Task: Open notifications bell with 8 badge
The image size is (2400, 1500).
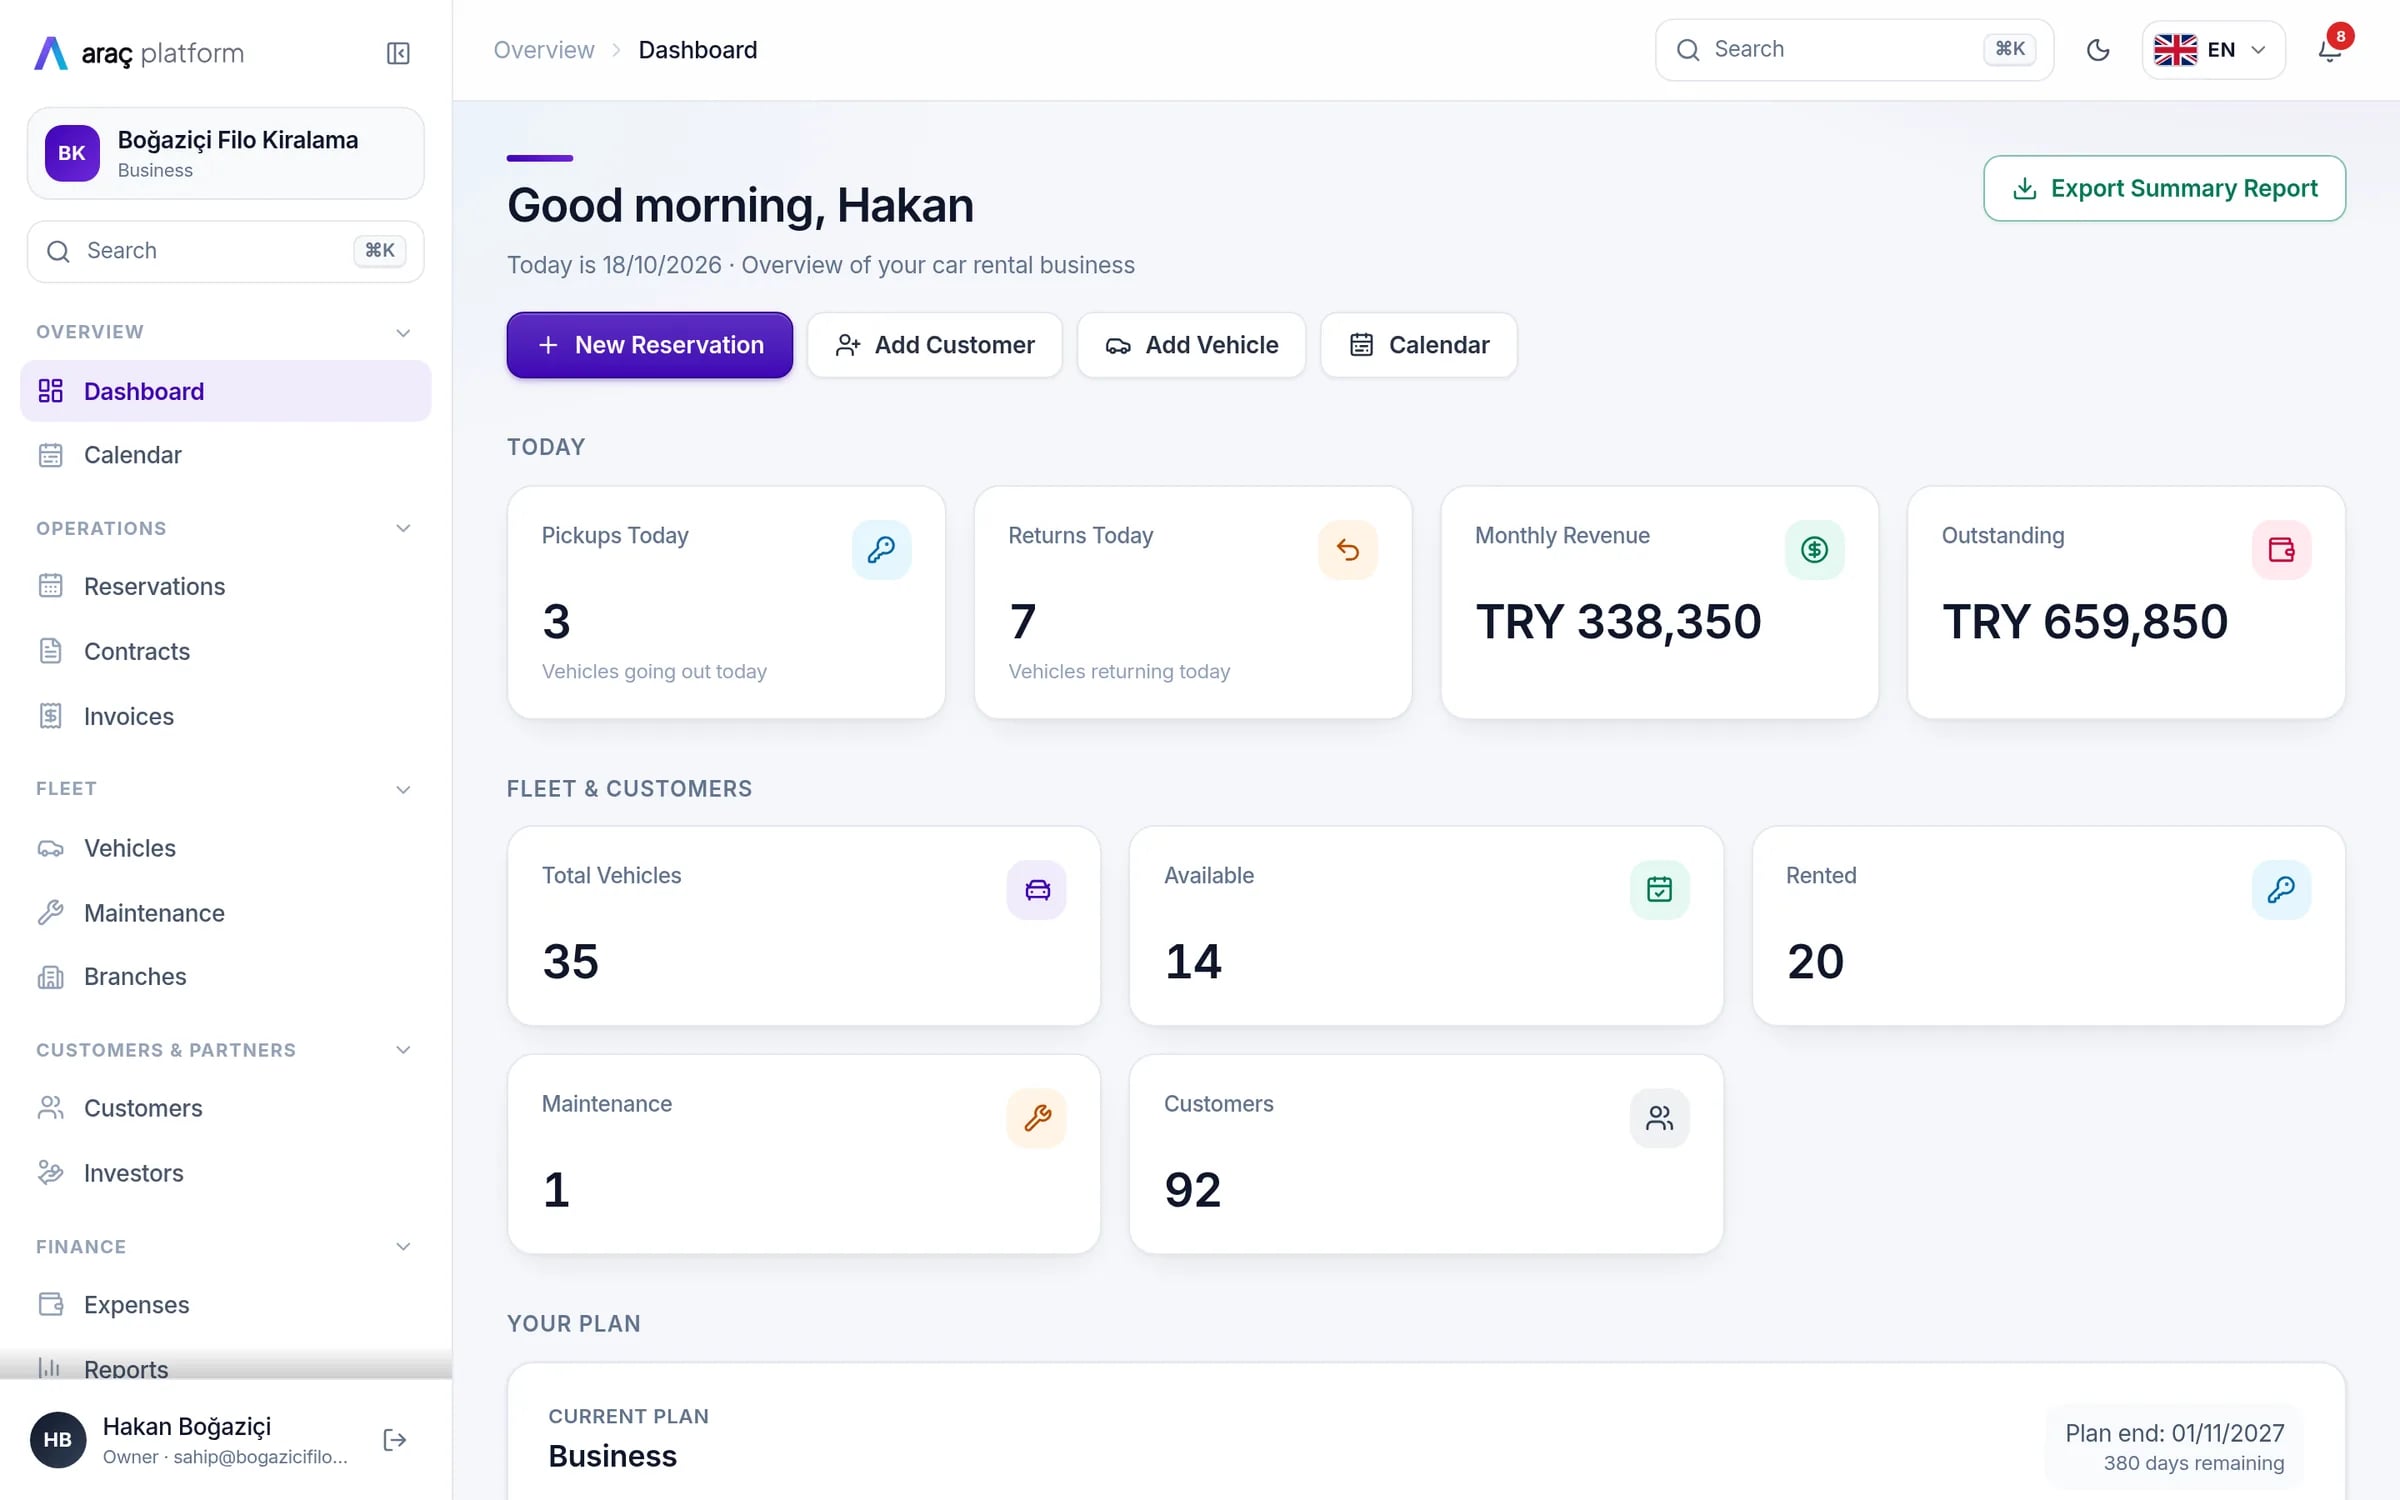Action: [2330, 50]
